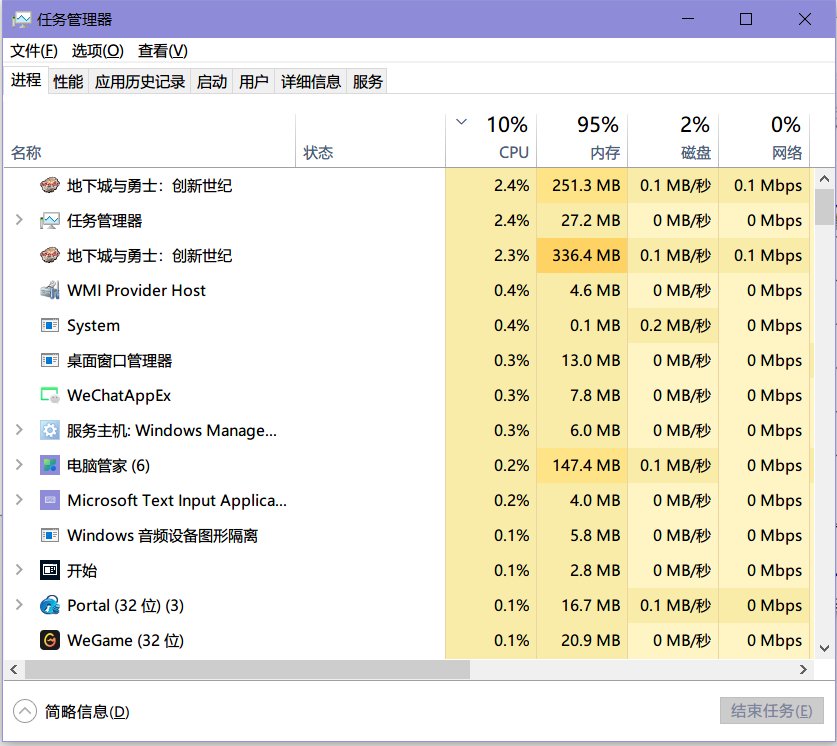
Task: Sort by the 内存 95% column header
Action: [x=582, y=140]
